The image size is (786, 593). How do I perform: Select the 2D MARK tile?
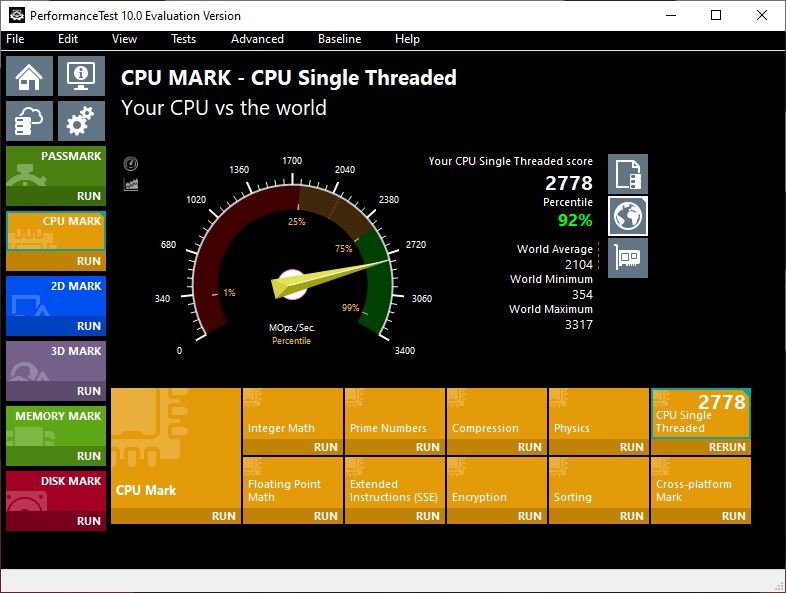56,296
